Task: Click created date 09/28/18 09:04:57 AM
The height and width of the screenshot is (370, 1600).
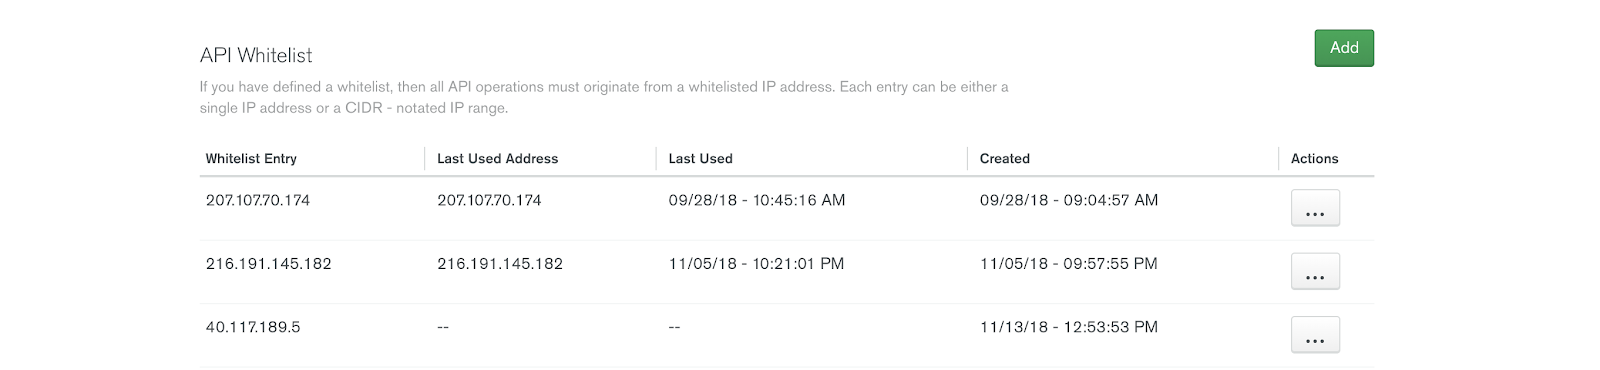Action: pos(1069,200)
